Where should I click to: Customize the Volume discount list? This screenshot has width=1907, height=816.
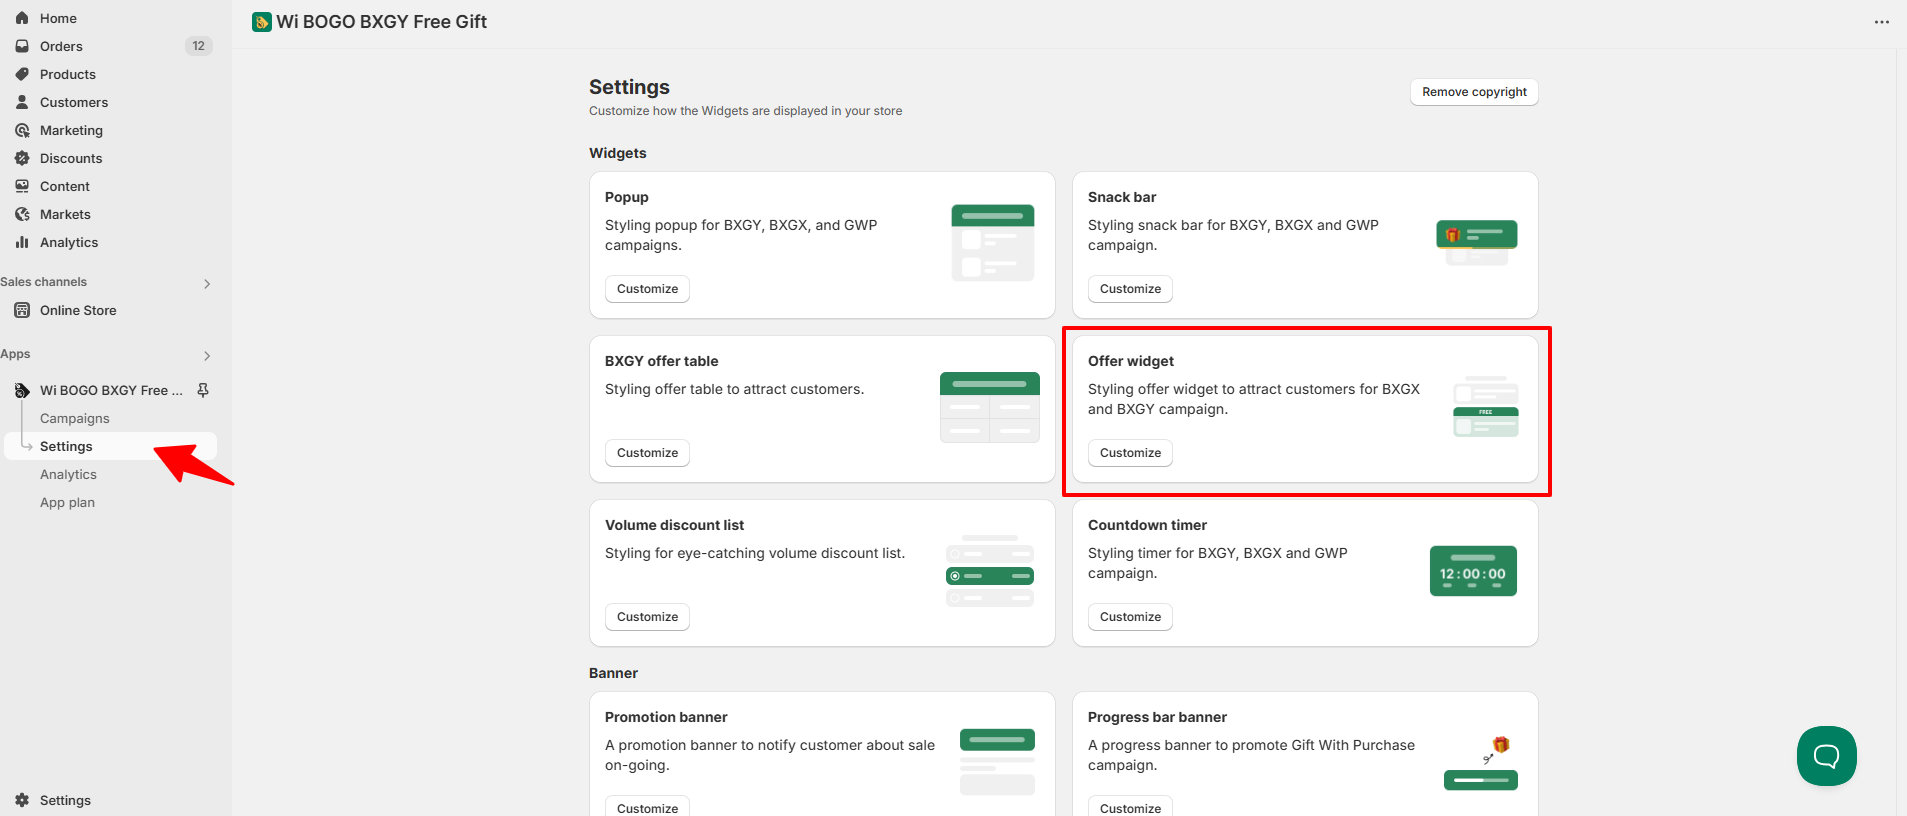647,617
